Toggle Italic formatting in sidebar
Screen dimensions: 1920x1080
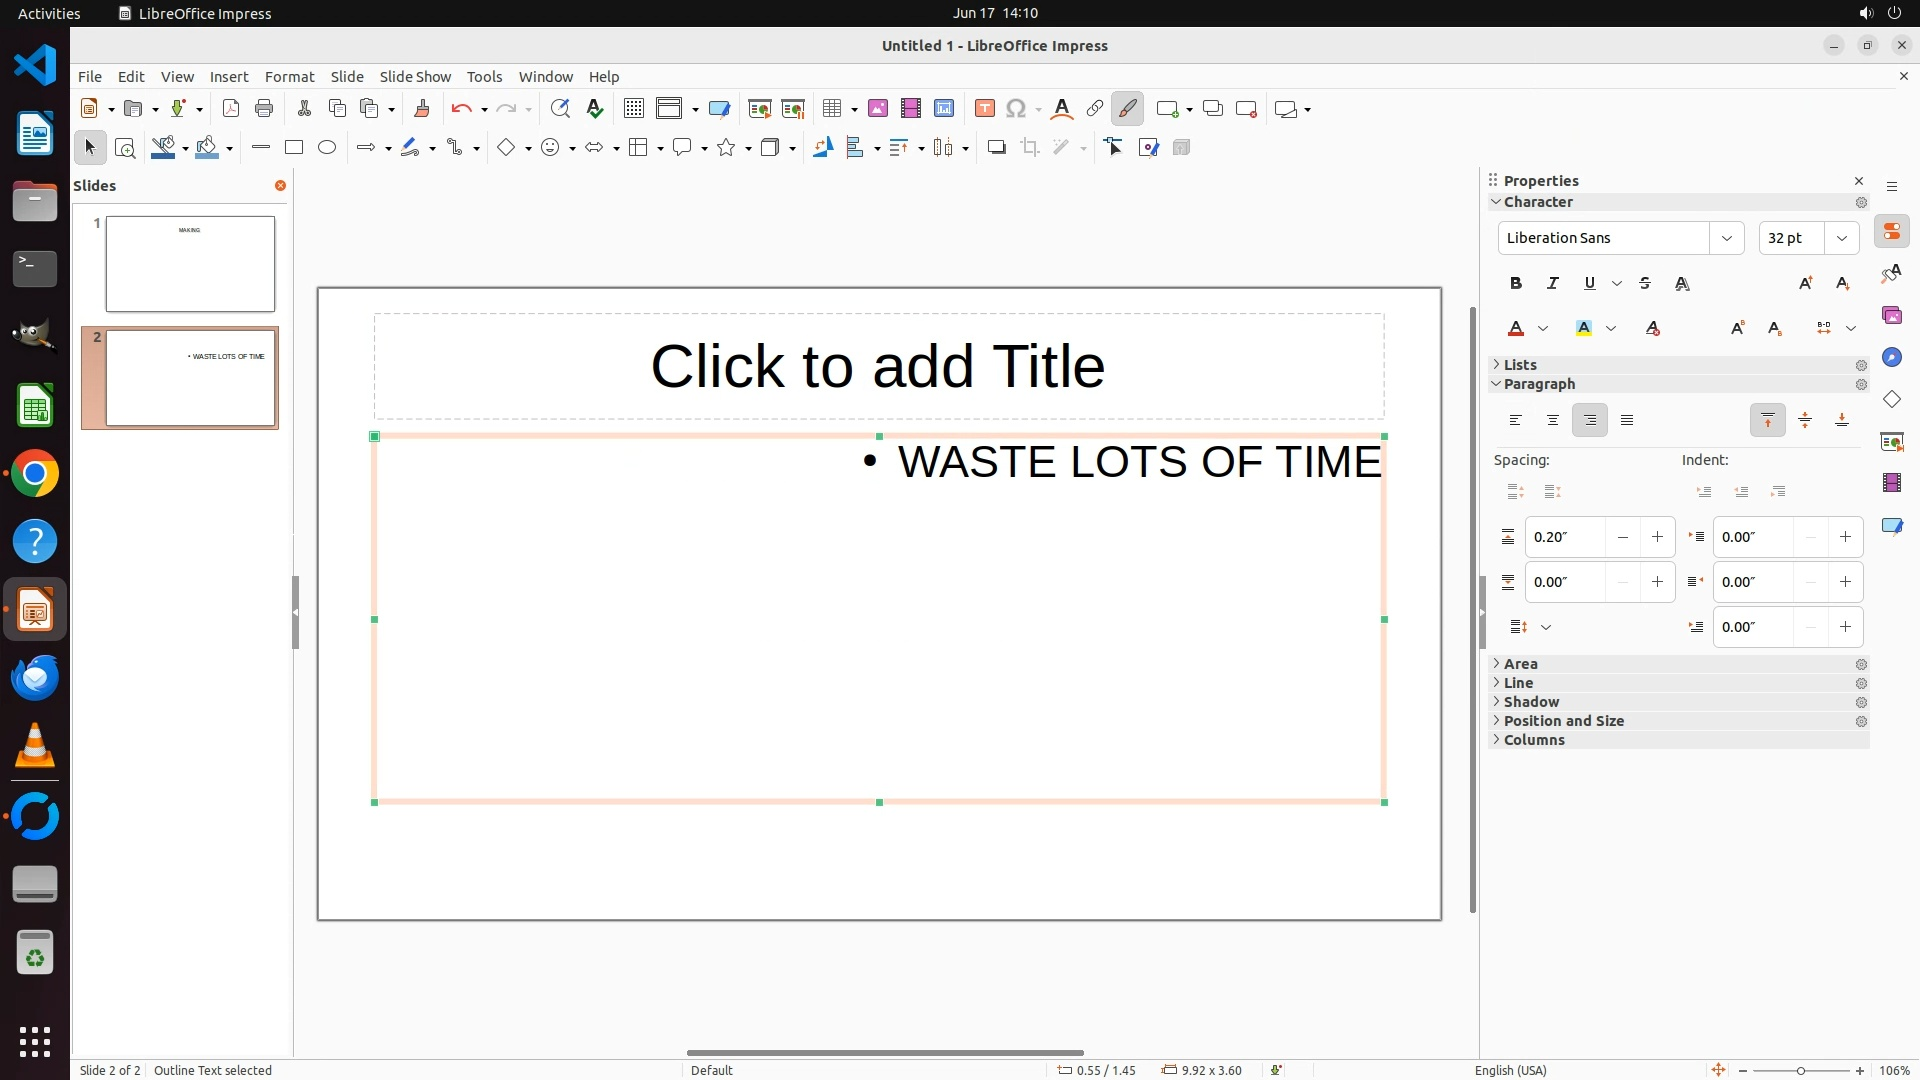coord(1553,284)
